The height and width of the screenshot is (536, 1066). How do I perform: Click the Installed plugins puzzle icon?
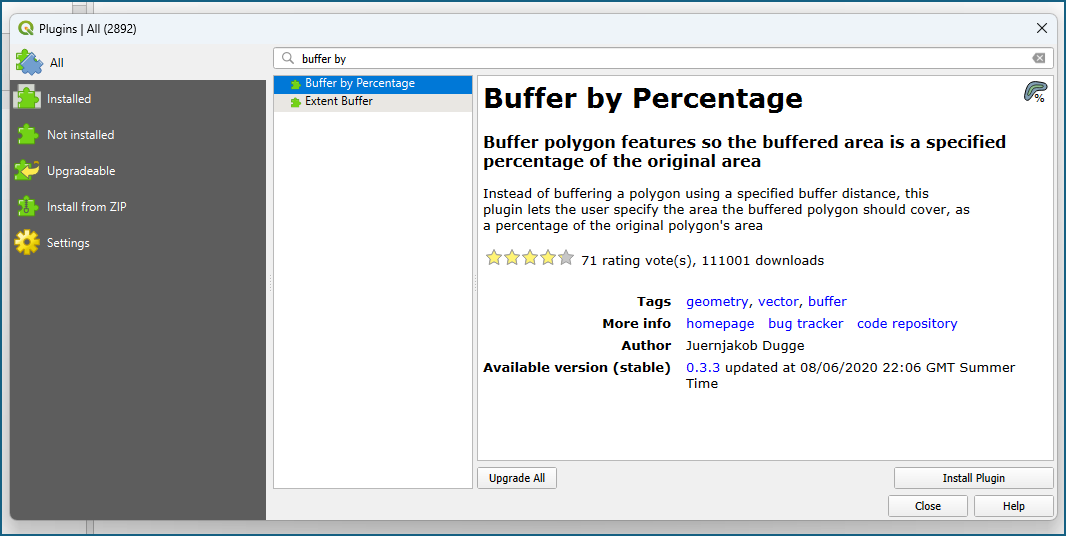pos(27,98)
